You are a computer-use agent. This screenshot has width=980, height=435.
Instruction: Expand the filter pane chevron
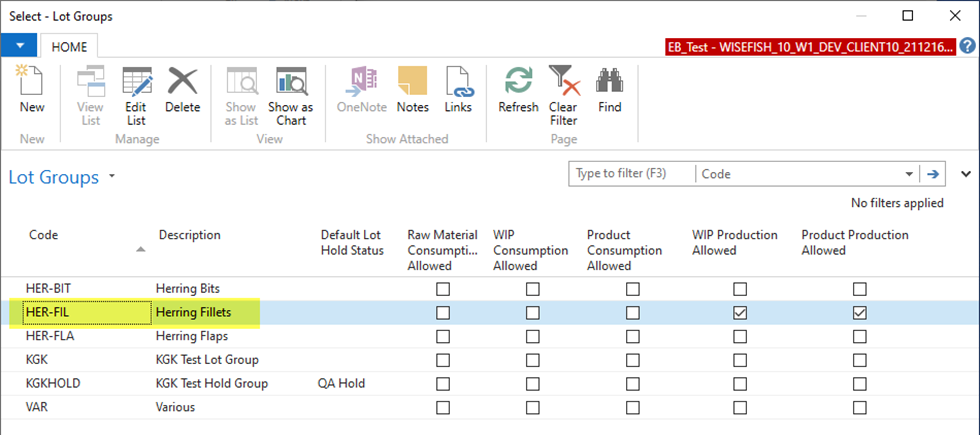965,173
